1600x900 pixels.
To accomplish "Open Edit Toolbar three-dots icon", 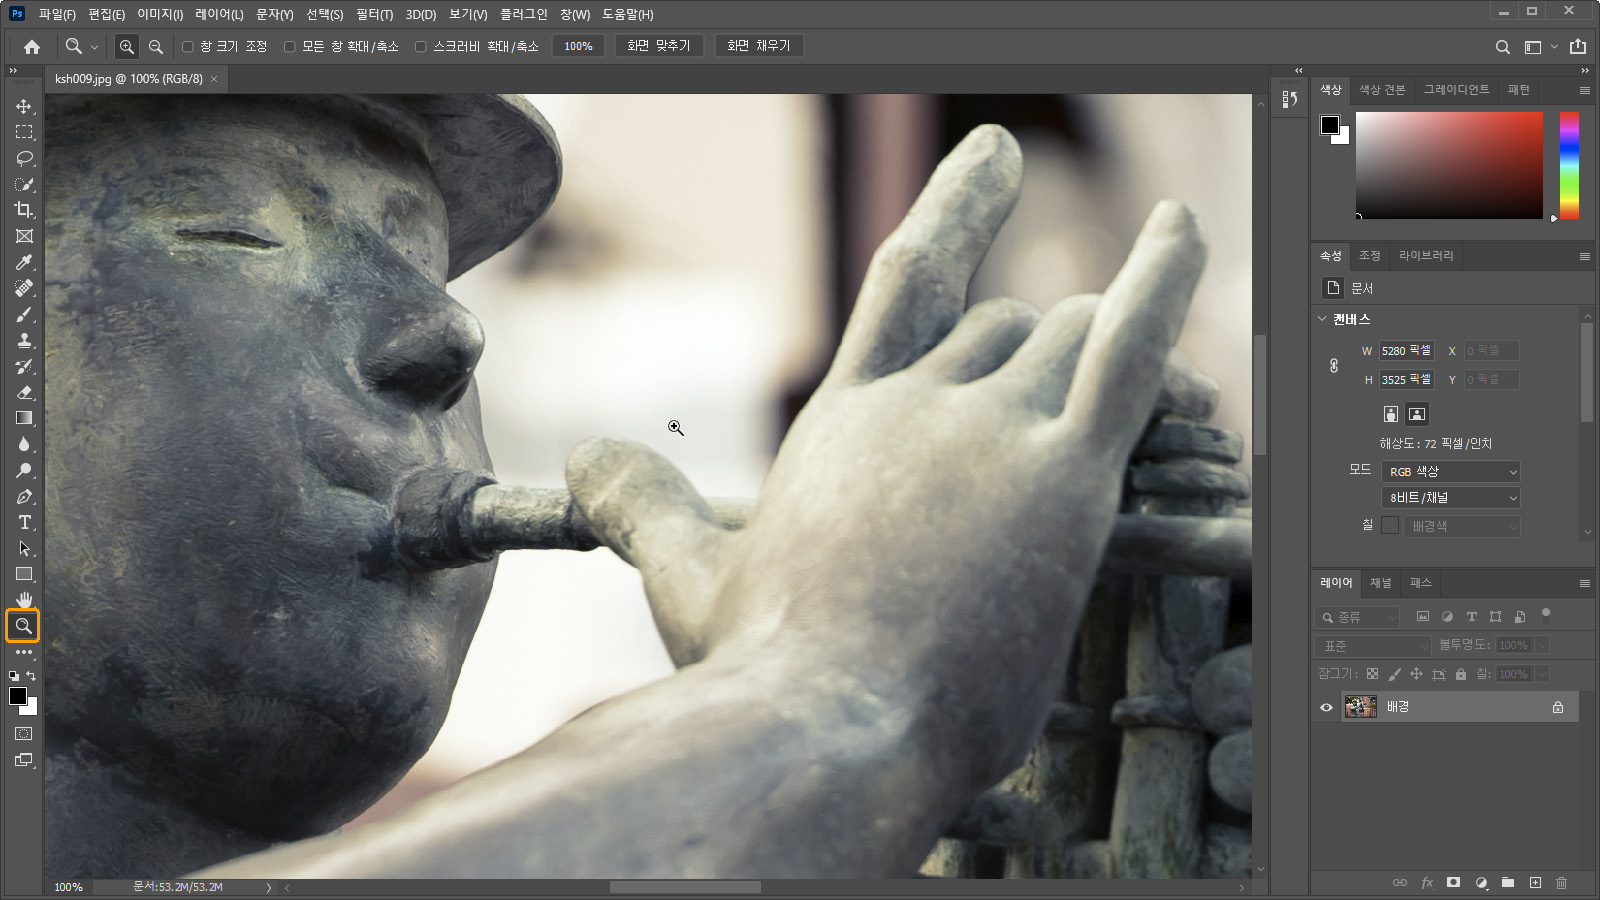I will coord(24,652).
